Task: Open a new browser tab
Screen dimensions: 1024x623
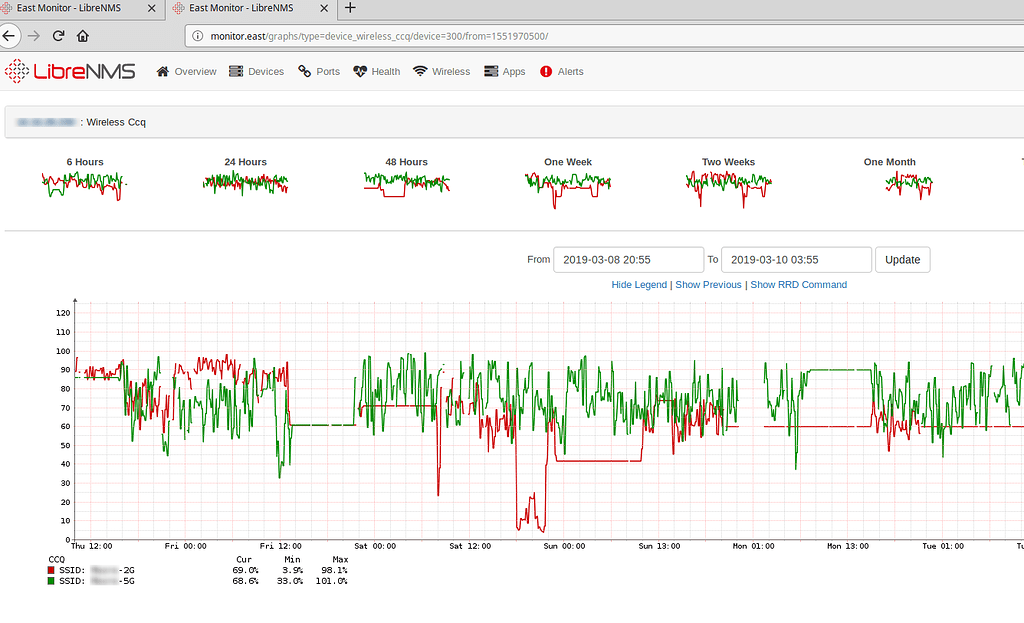Action: pos(349,9)
